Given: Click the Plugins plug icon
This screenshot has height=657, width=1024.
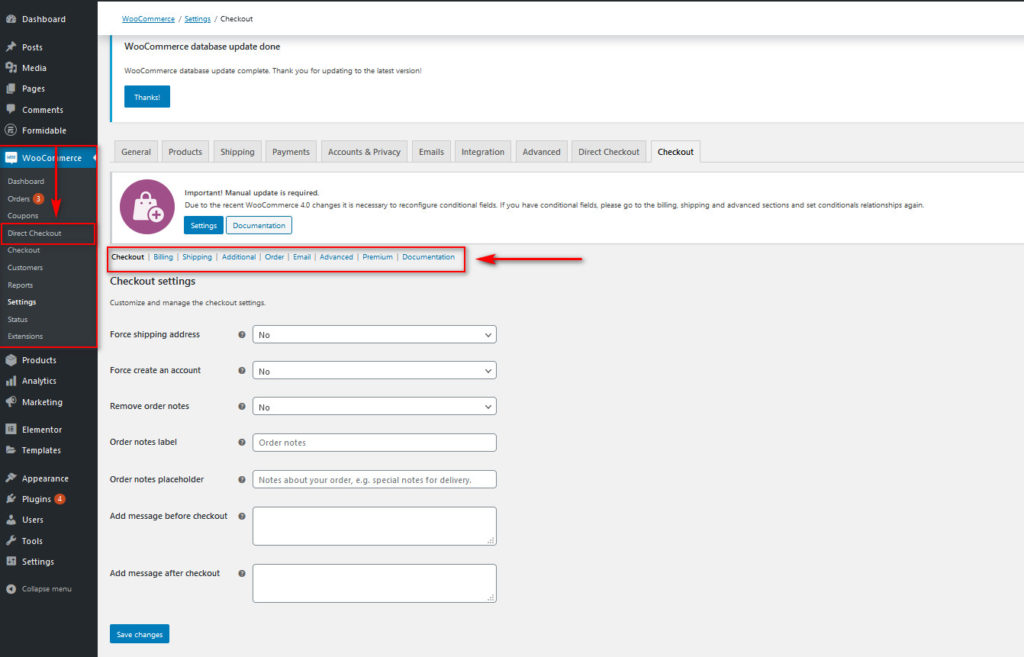Looking at the screenshot, I should pyautogui.click(x=11, y=499).
